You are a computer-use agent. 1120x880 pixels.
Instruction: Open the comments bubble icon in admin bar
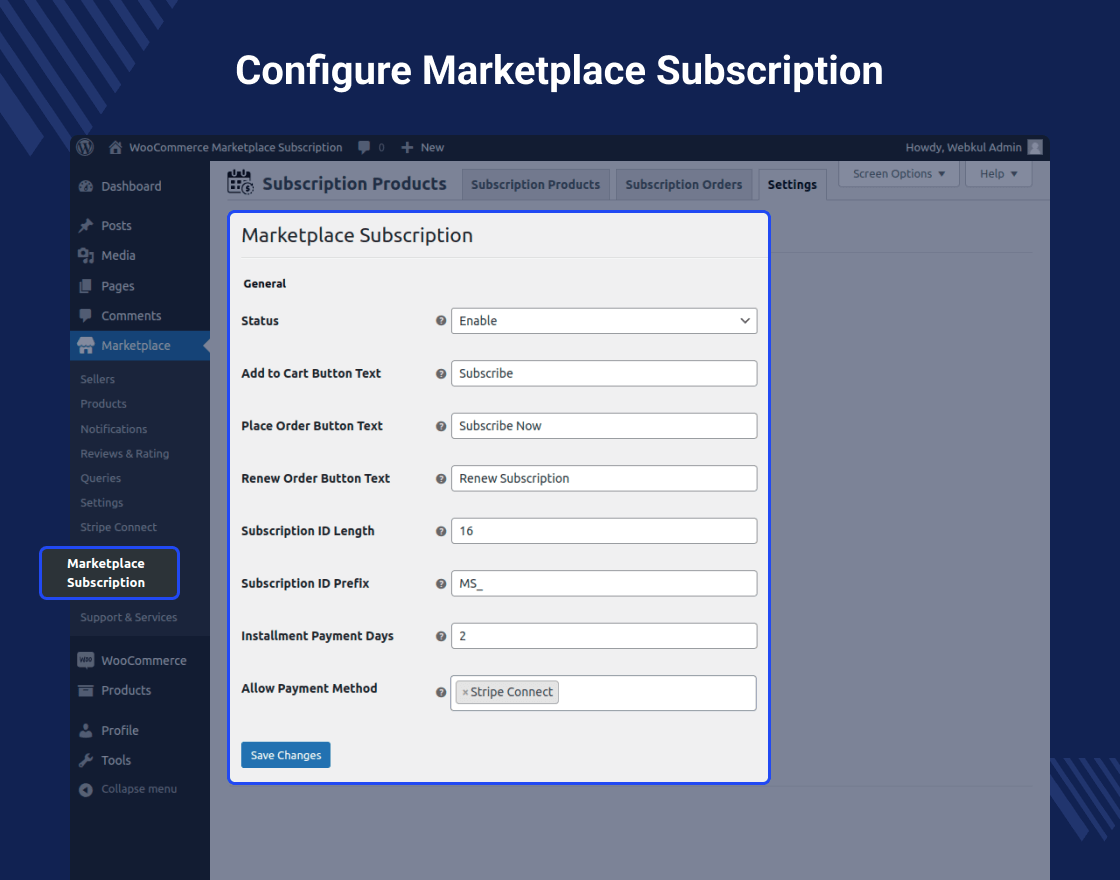pos(364,147)
